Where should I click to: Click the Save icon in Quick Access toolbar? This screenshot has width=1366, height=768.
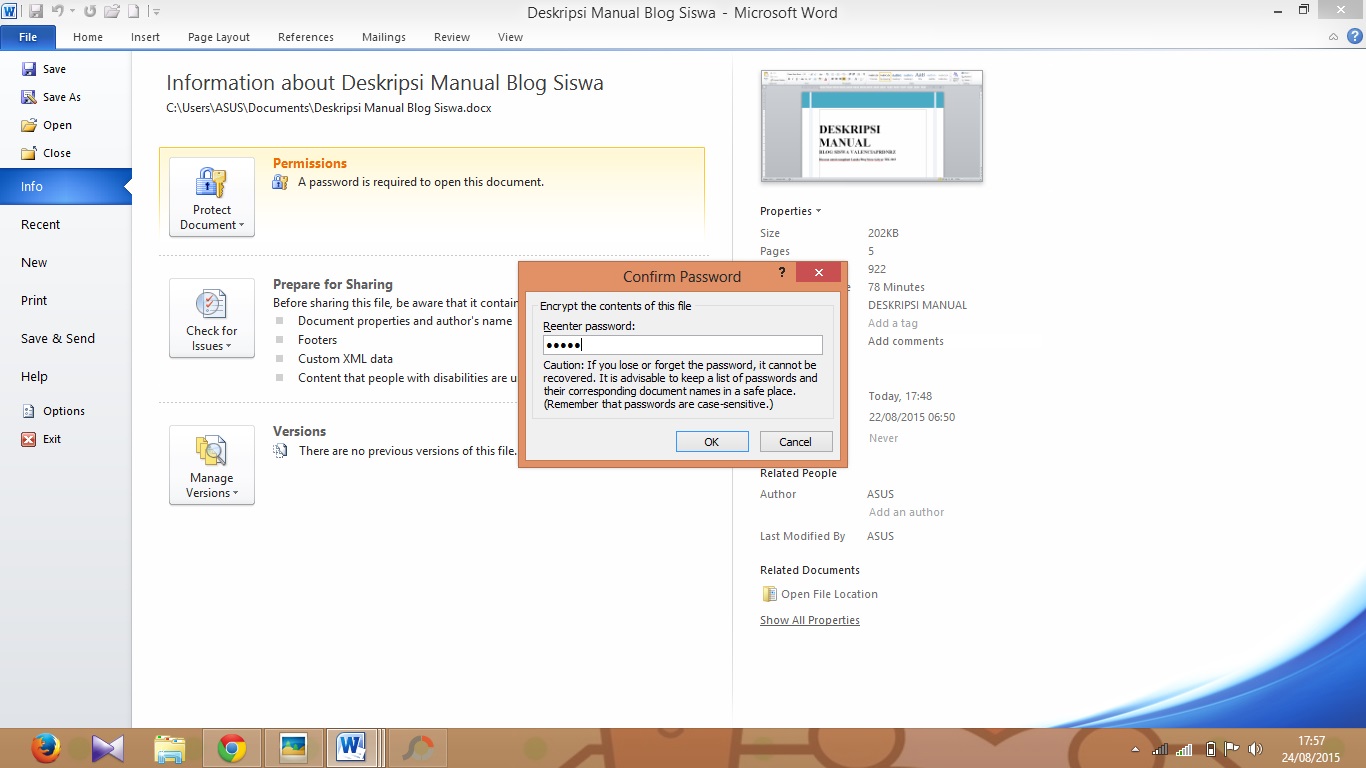(x=36, y=12)
